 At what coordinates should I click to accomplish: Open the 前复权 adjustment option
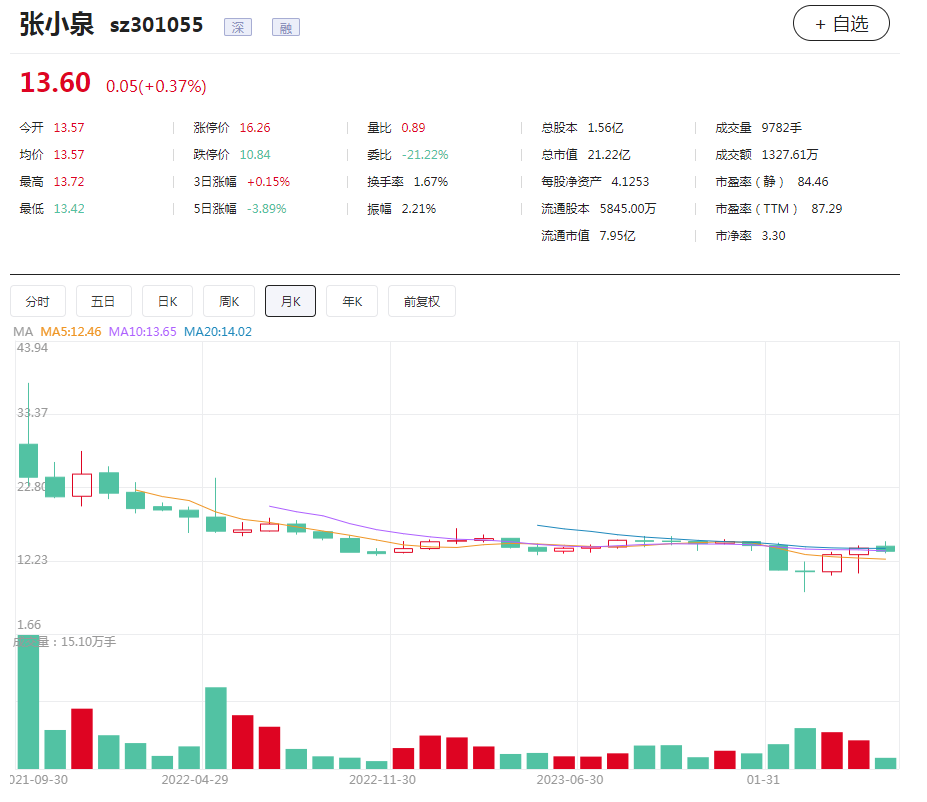422,301
